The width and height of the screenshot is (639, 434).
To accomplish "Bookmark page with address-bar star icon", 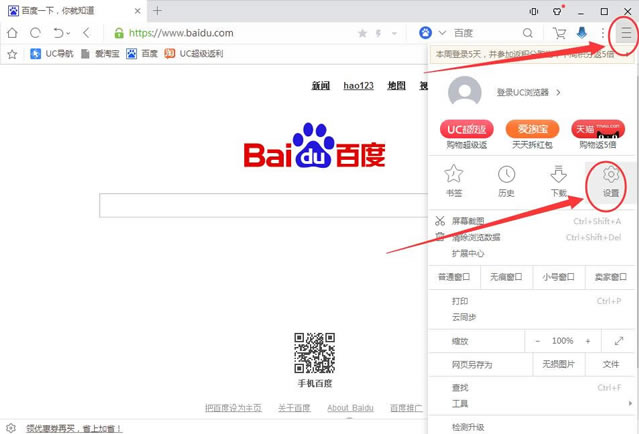I will [362, 33].
